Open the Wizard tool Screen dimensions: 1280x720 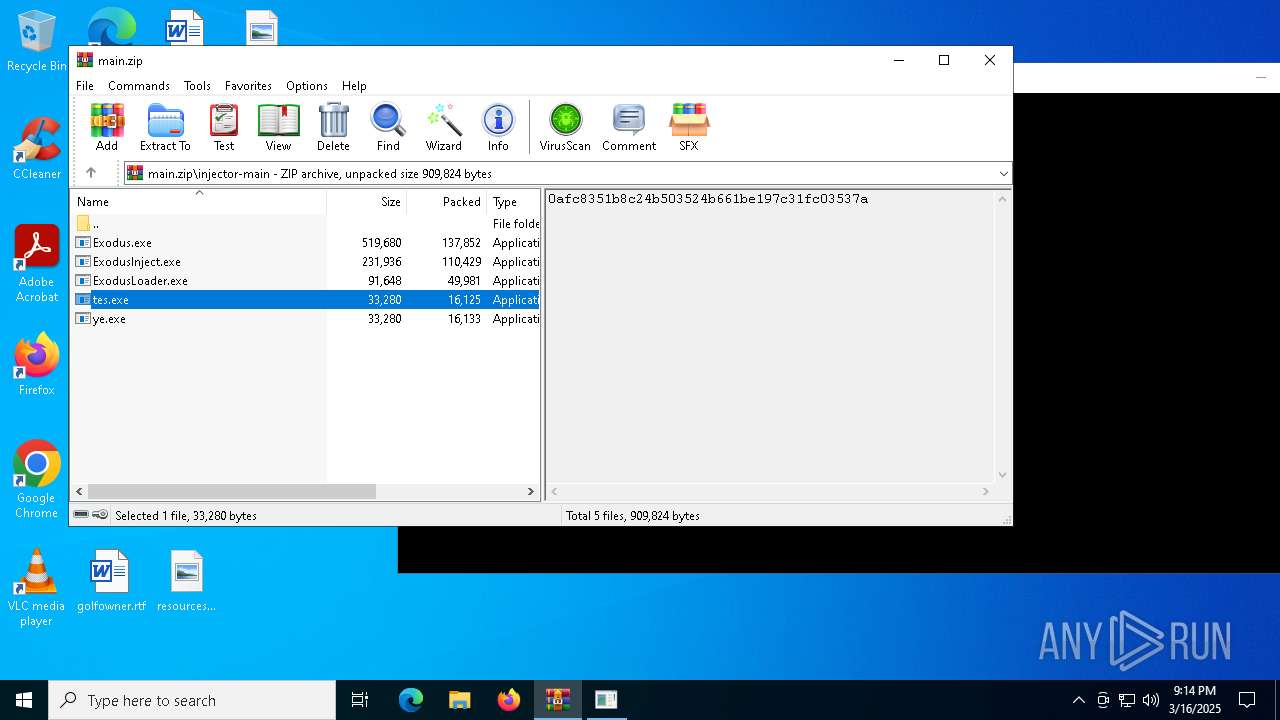coord(443,127)
